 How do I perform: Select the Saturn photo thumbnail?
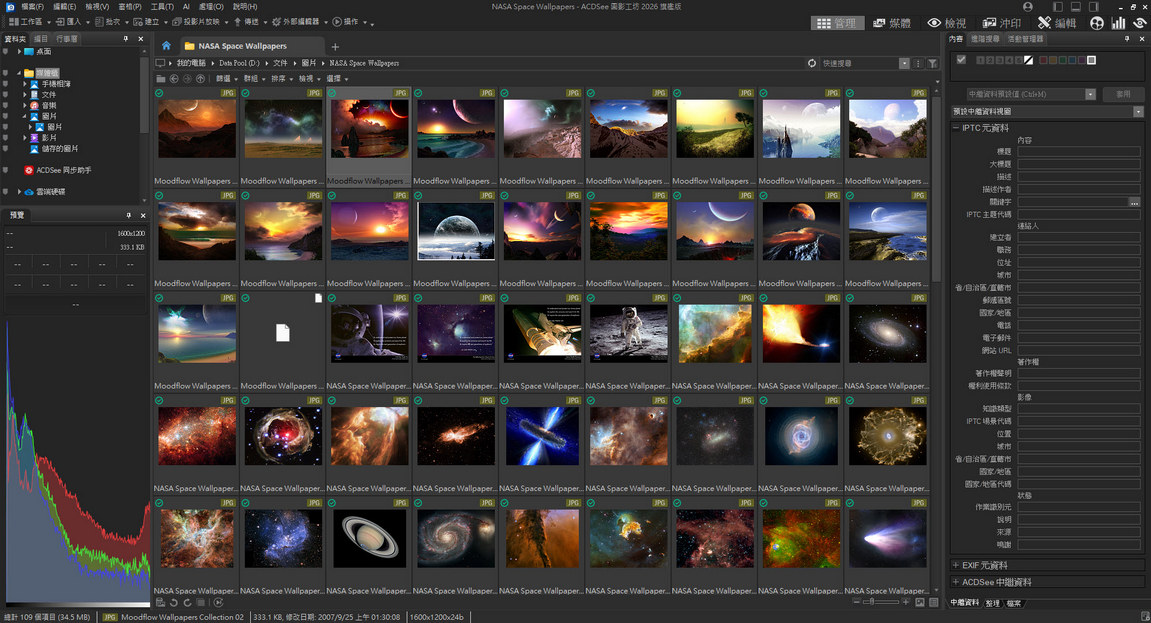(369, 537)
